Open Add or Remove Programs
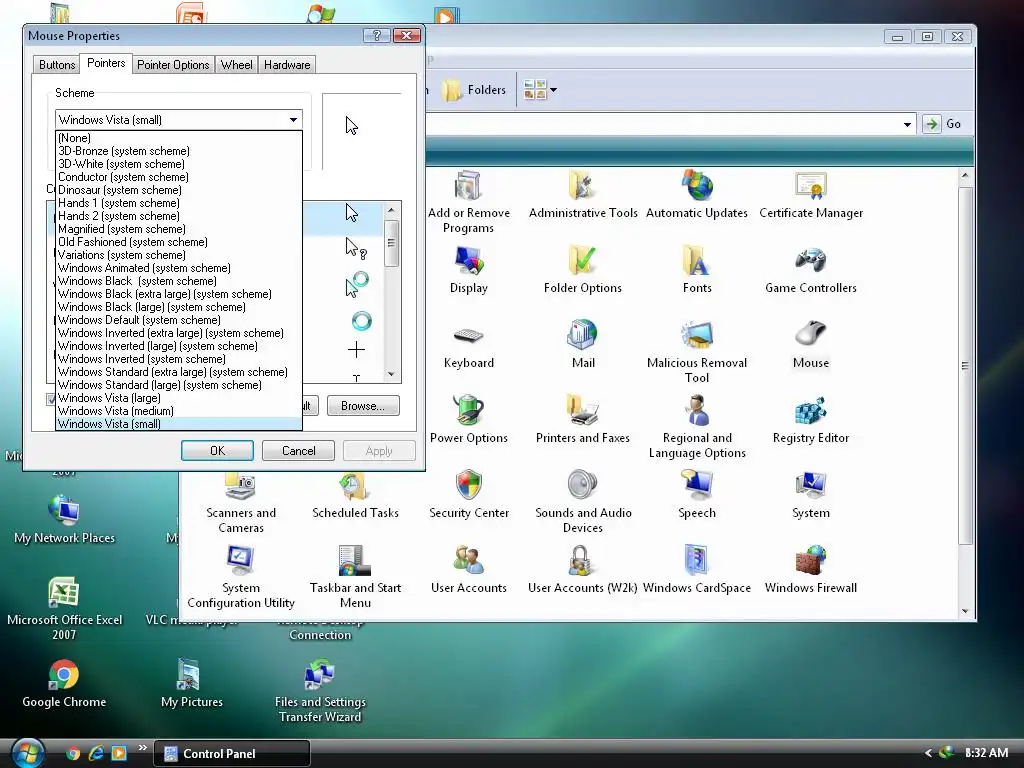1024x768 pixels. pyautogui.click(x=468, y=201)
